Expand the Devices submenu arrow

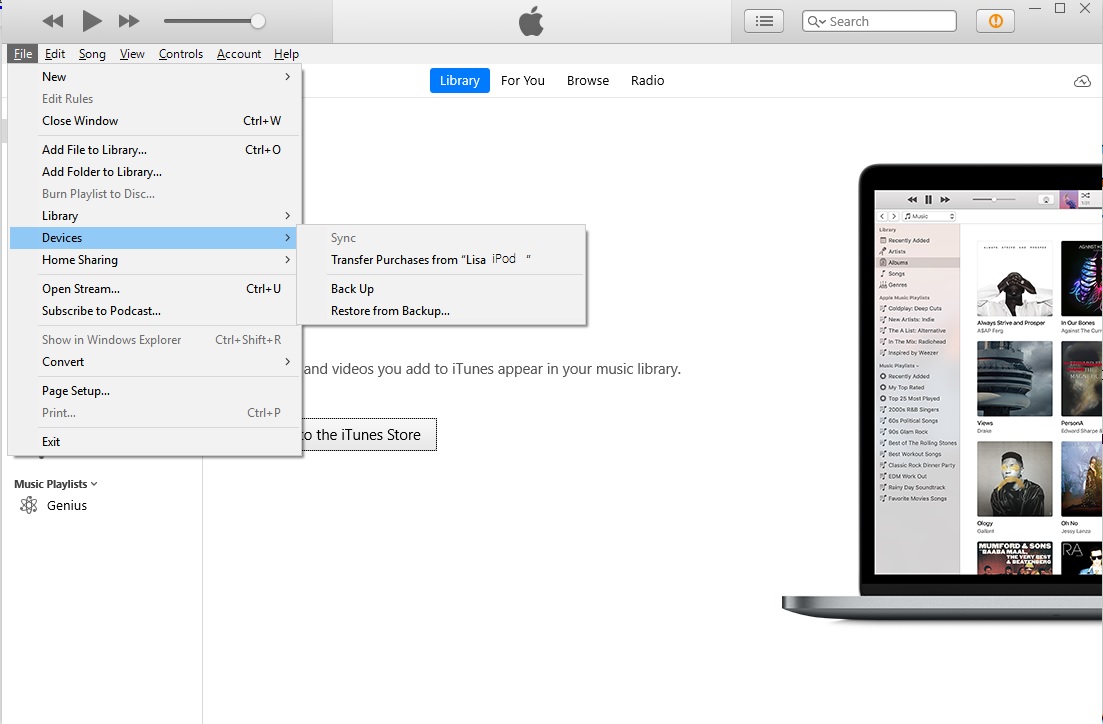point(288,238)
